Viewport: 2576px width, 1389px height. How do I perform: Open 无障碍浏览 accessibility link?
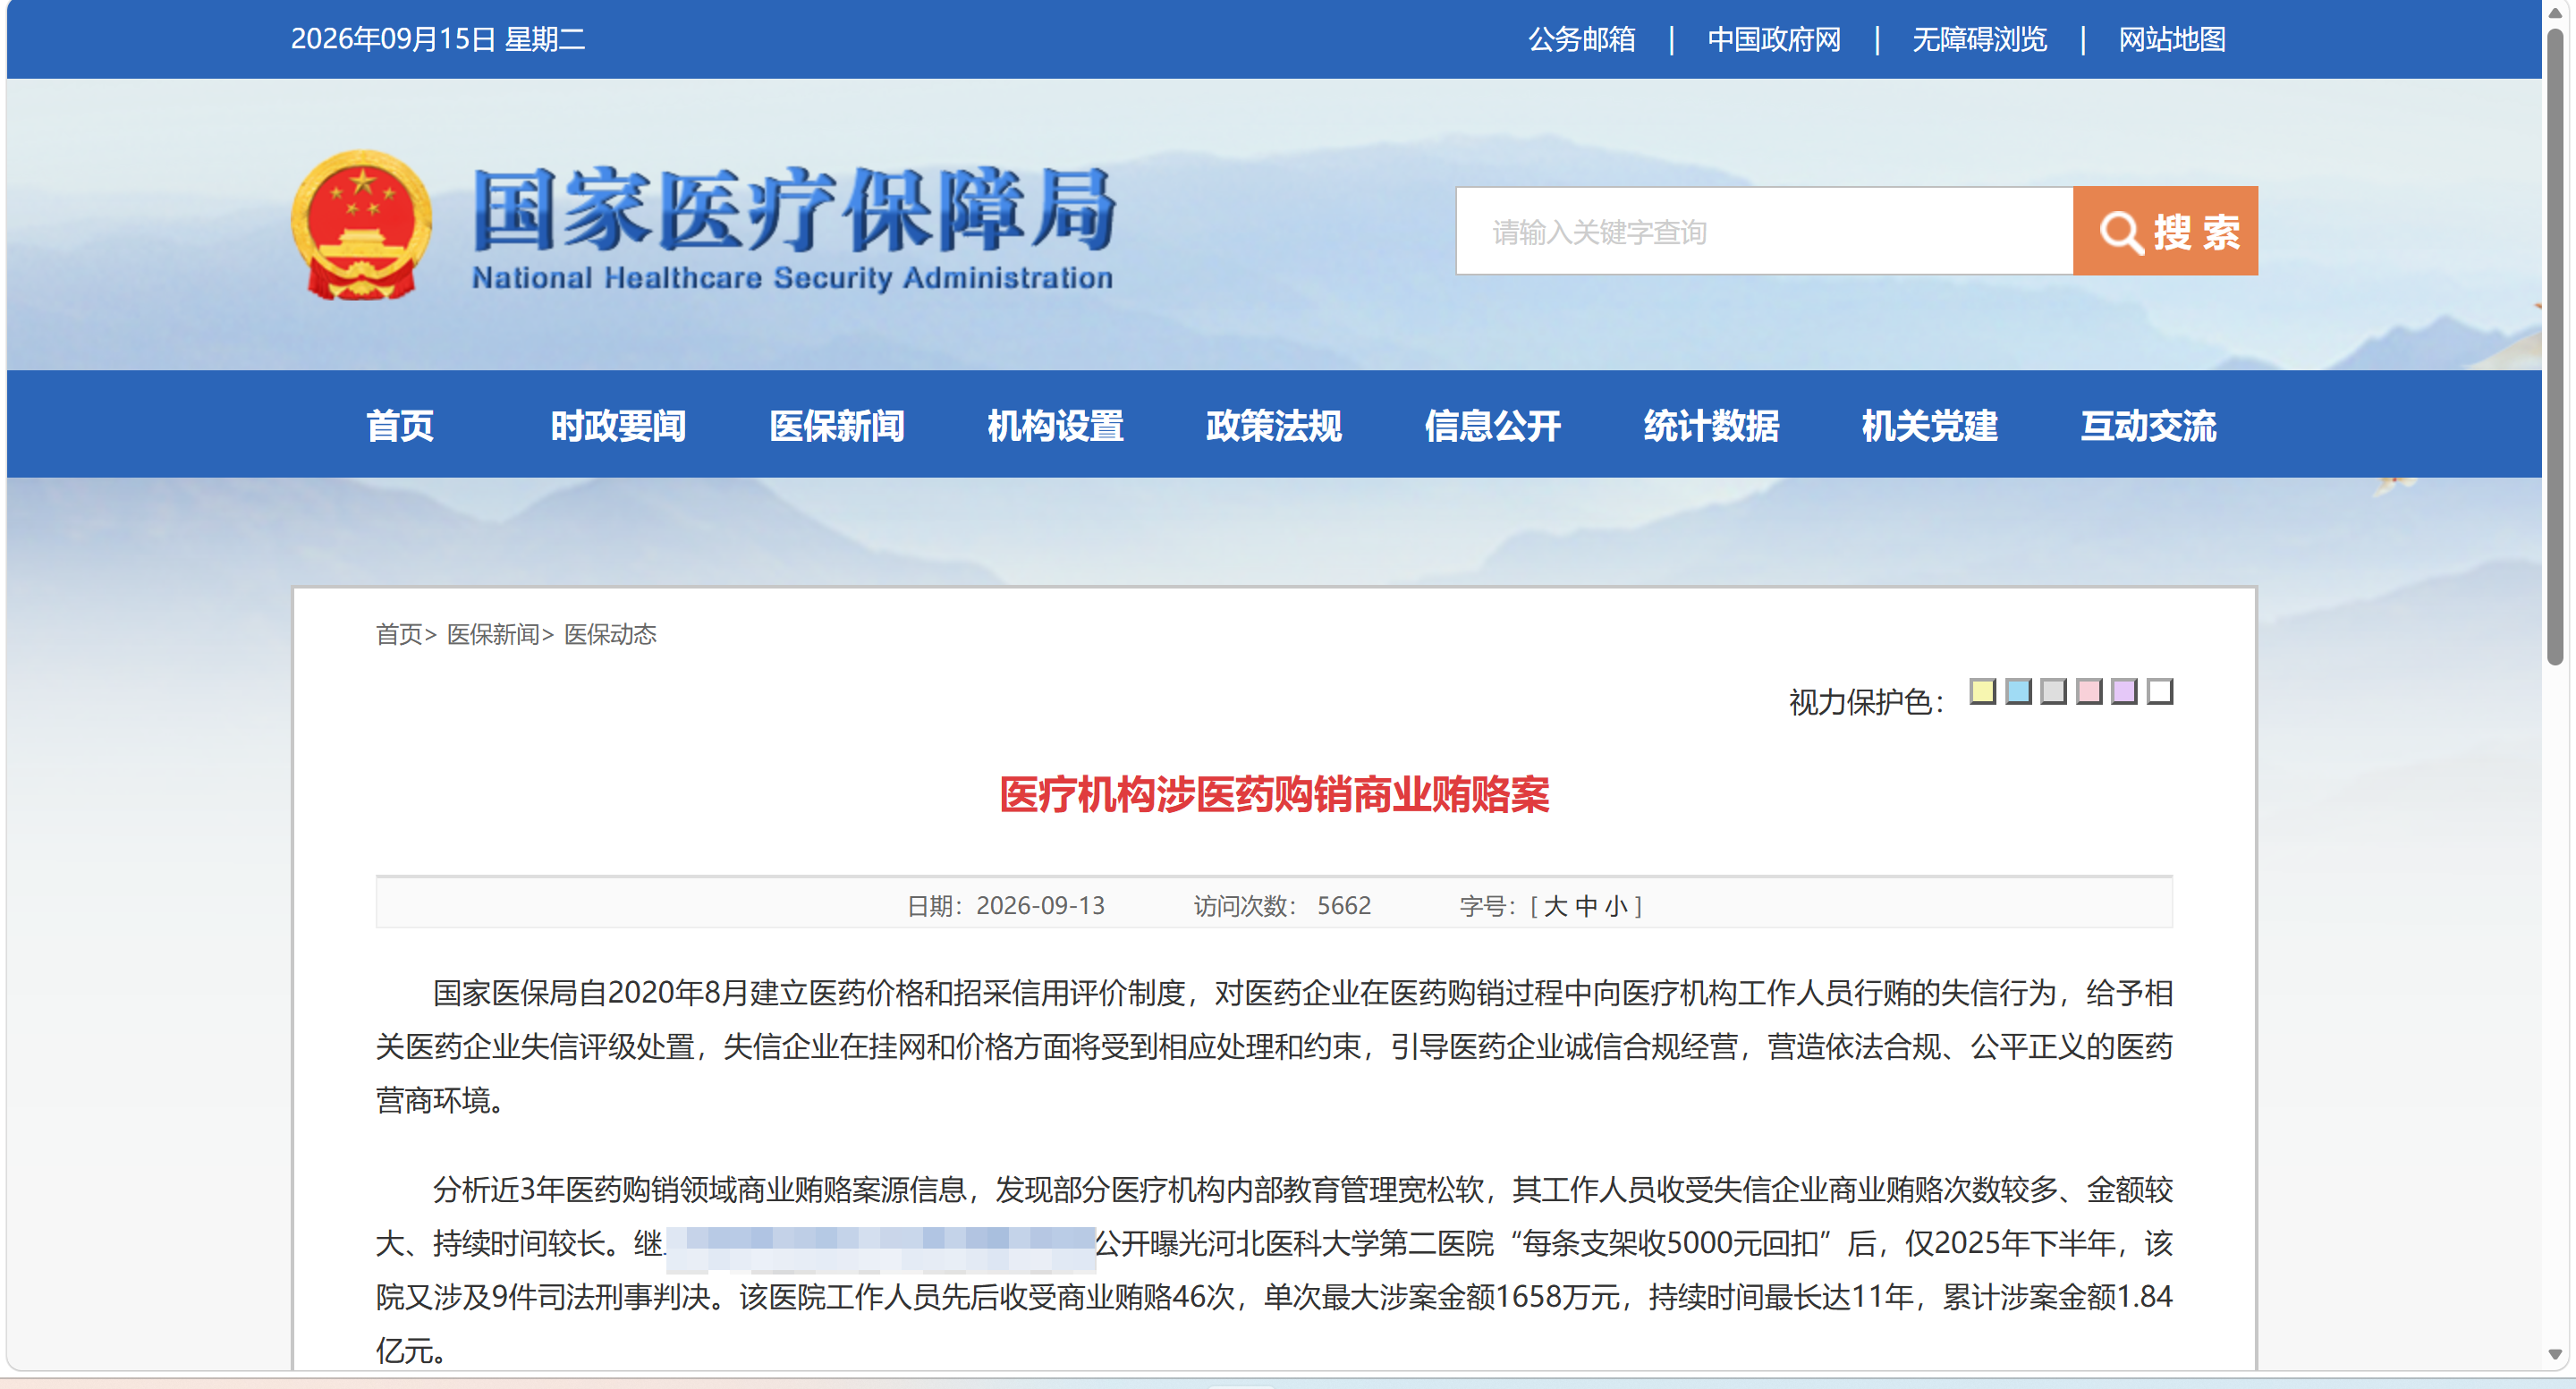click(x=1979, y=39)
